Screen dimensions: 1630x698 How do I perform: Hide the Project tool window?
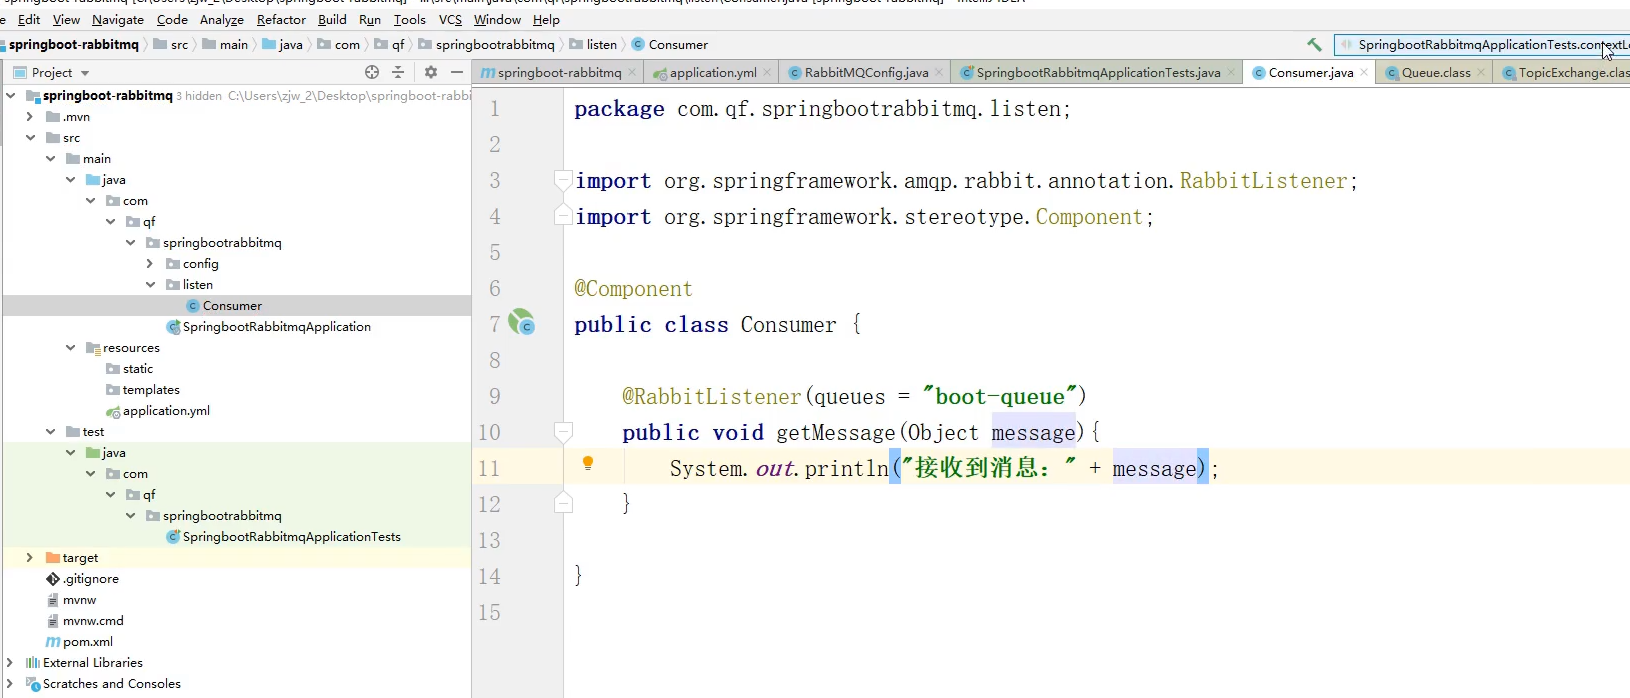point(457,72)
